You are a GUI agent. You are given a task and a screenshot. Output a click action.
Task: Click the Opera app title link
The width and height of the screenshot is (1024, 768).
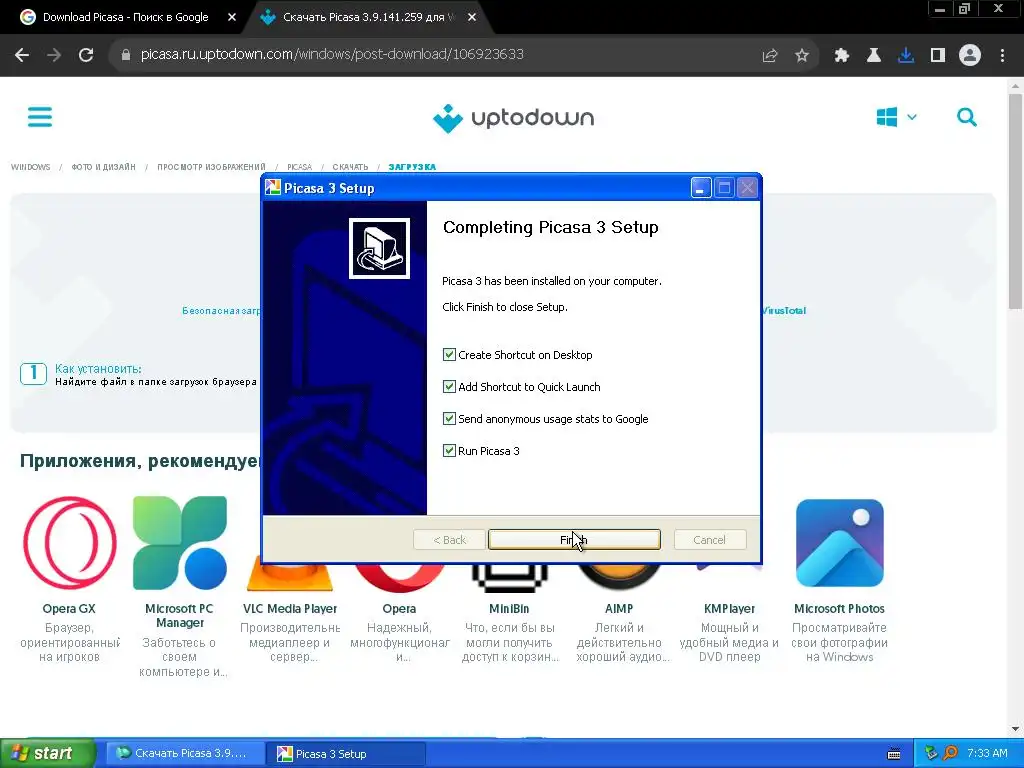click(x=399, y=609)
